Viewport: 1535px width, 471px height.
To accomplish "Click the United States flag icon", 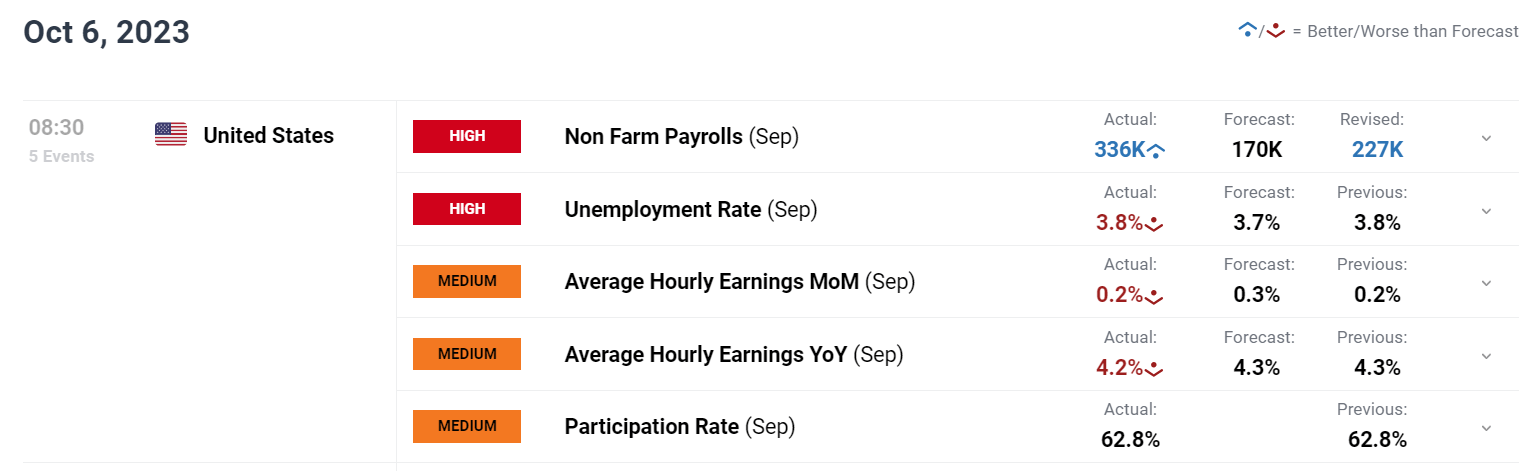I will point(171,134).
